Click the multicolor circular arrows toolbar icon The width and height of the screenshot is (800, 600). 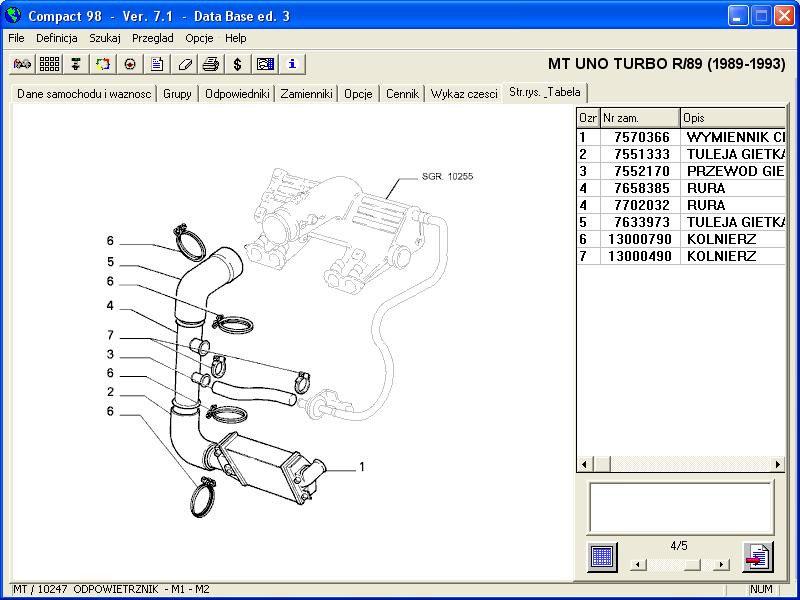pos(103,64)
